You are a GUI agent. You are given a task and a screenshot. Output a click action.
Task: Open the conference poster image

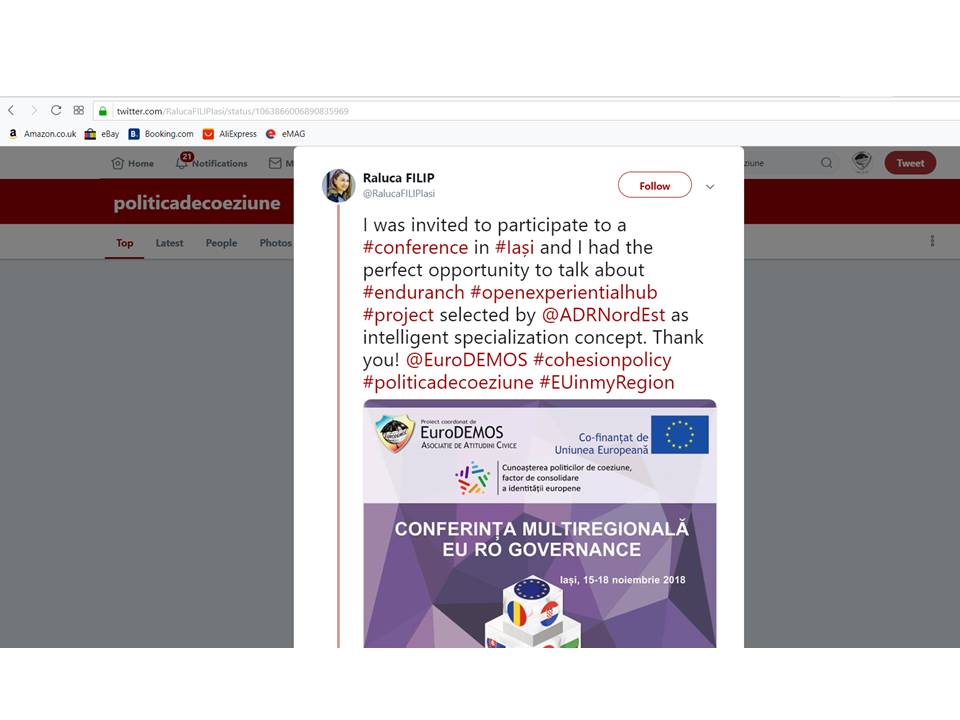(x=539, y=524)
